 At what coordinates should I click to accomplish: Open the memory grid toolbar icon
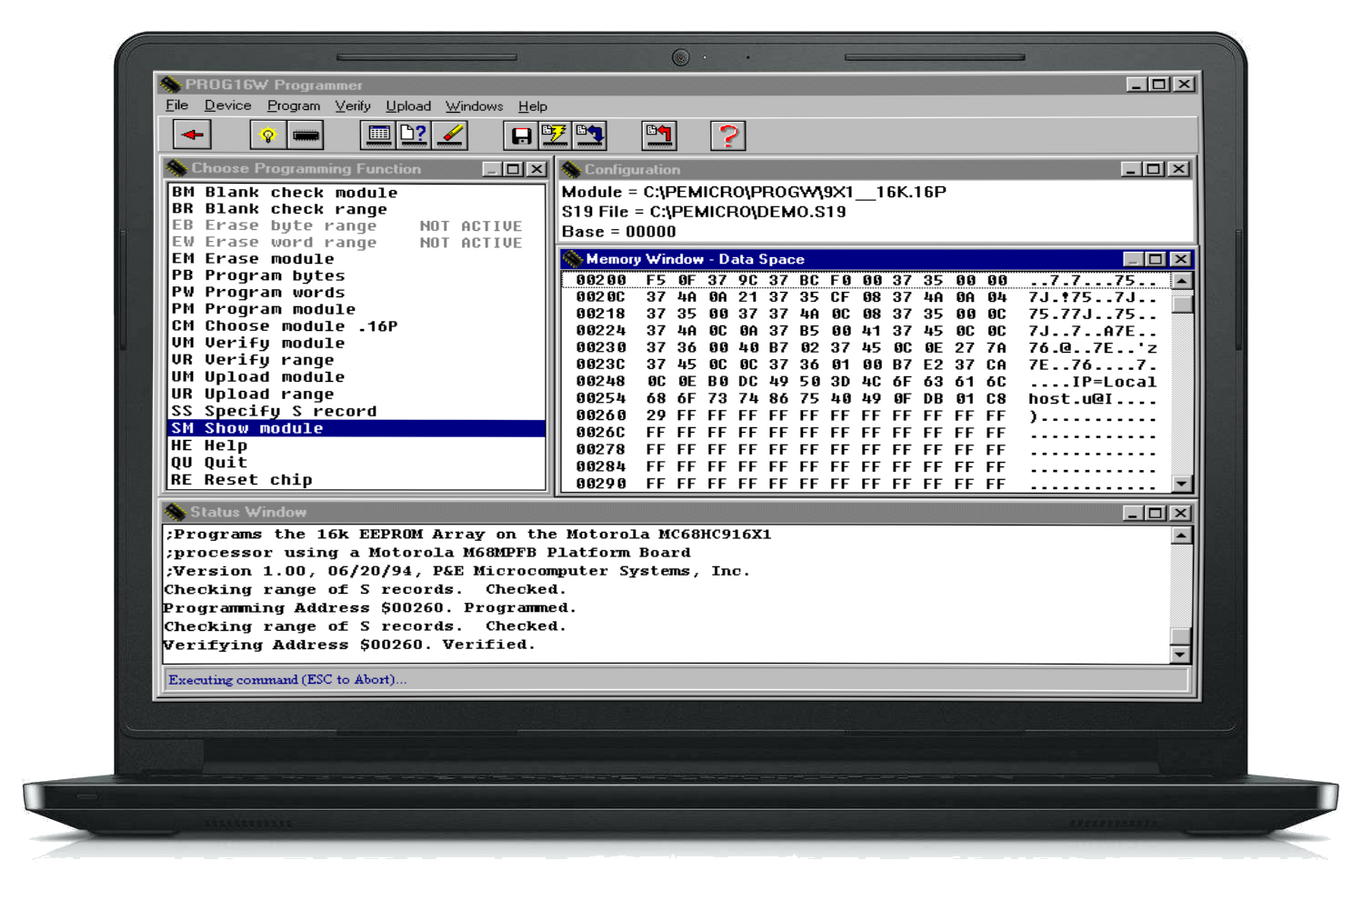381,134
